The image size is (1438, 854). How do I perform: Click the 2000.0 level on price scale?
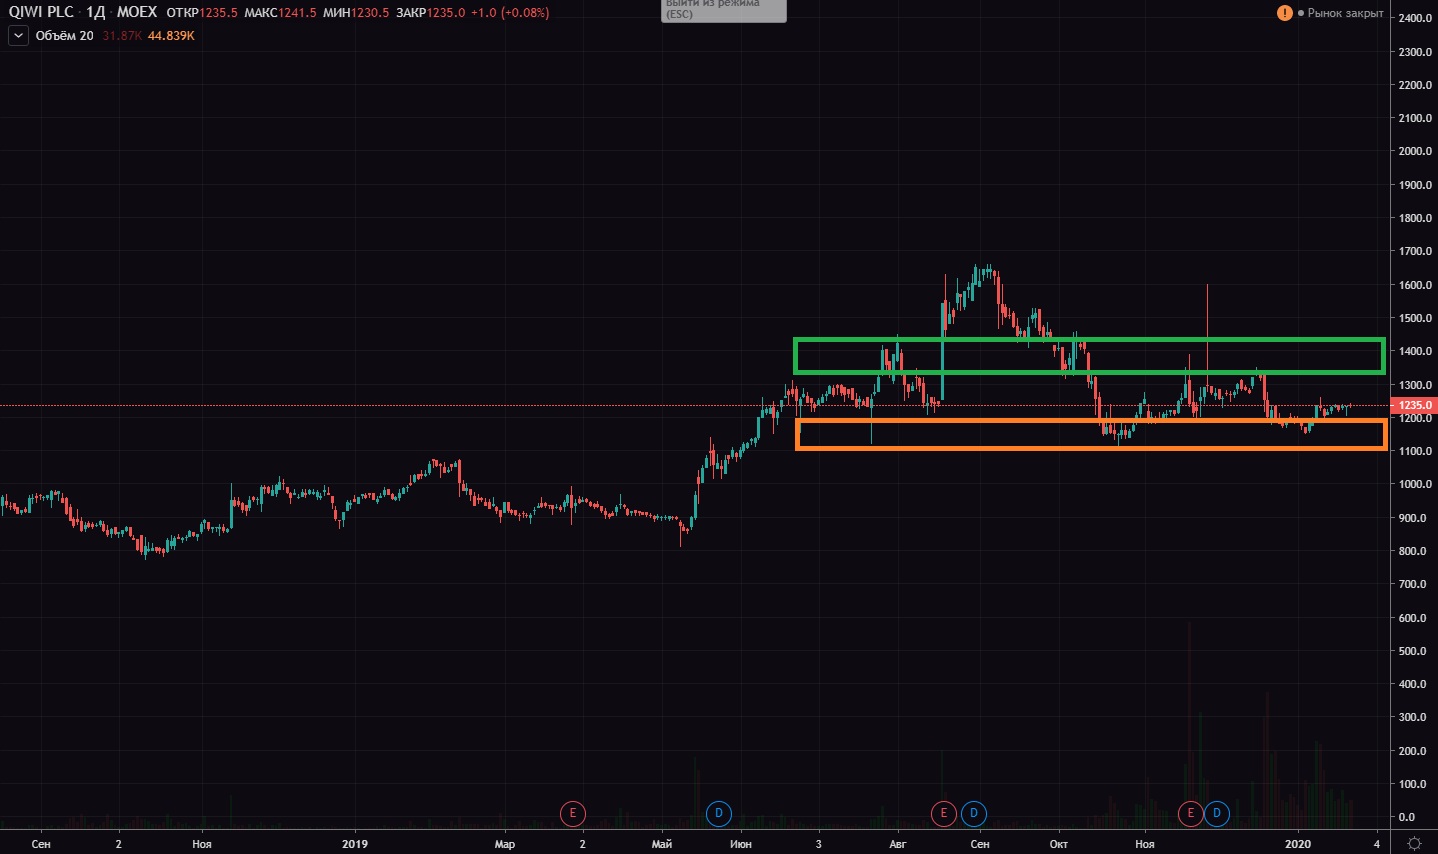(1415, 152)
